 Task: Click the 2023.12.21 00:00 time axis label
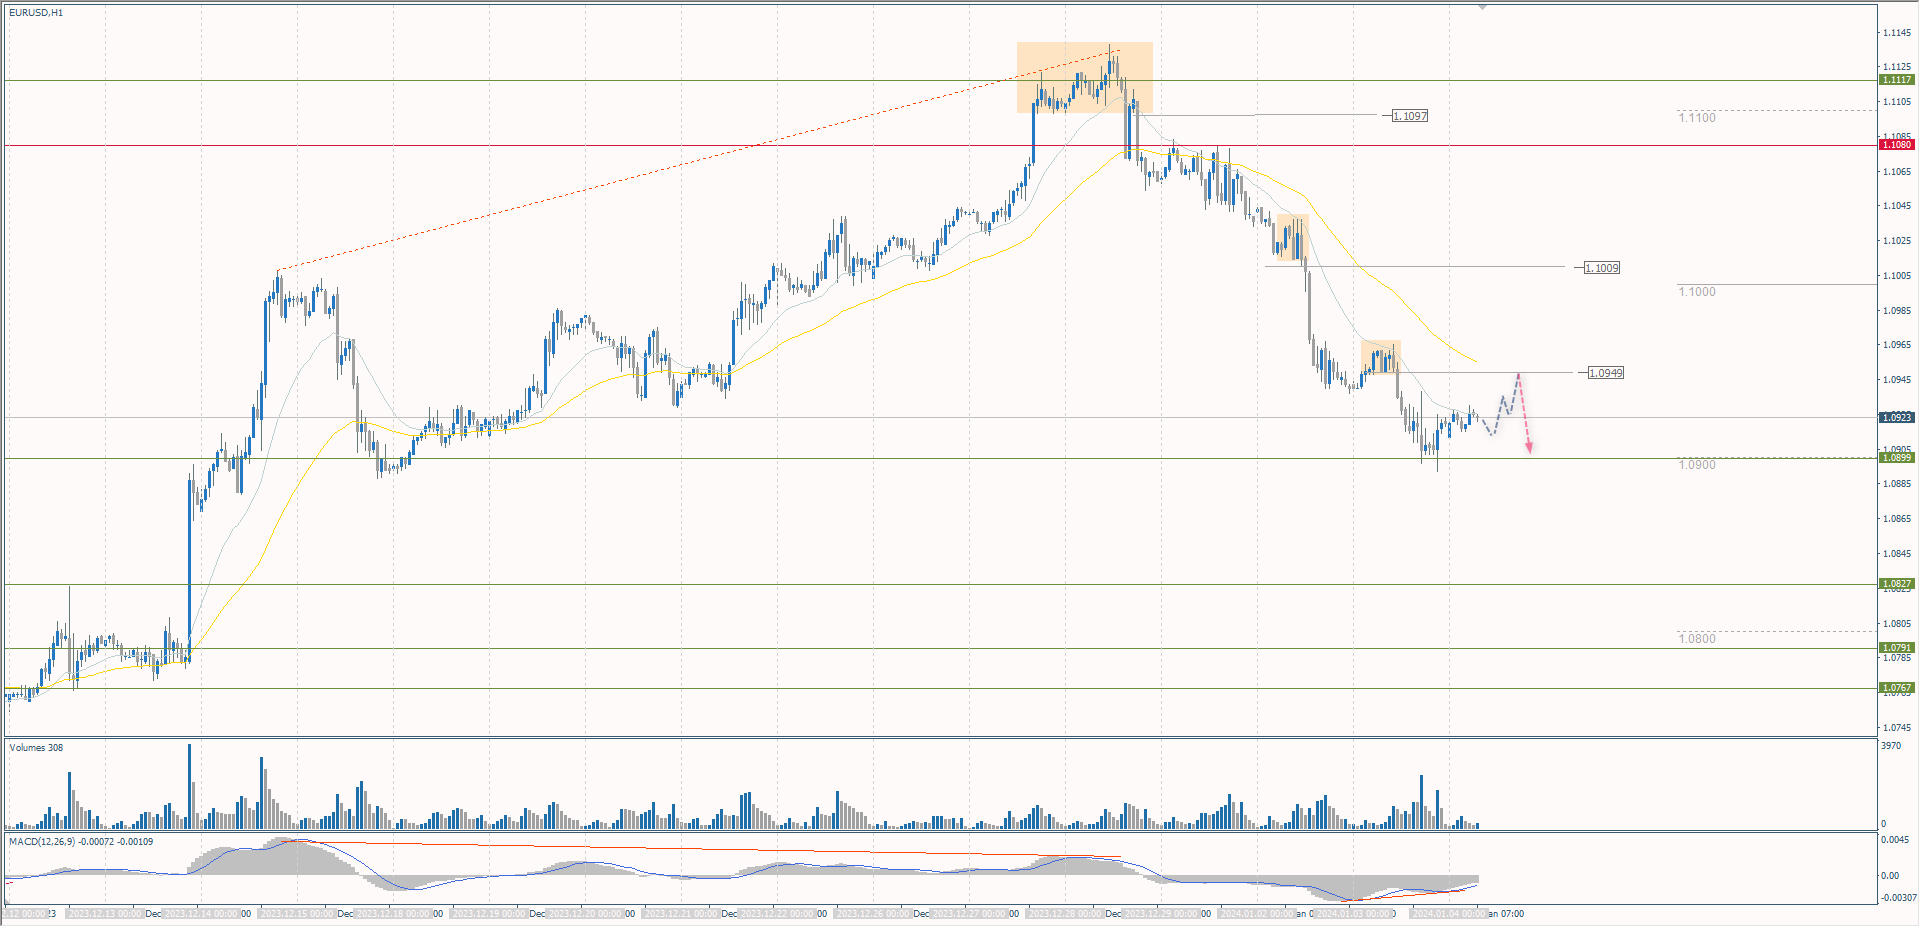coord(681,914)
